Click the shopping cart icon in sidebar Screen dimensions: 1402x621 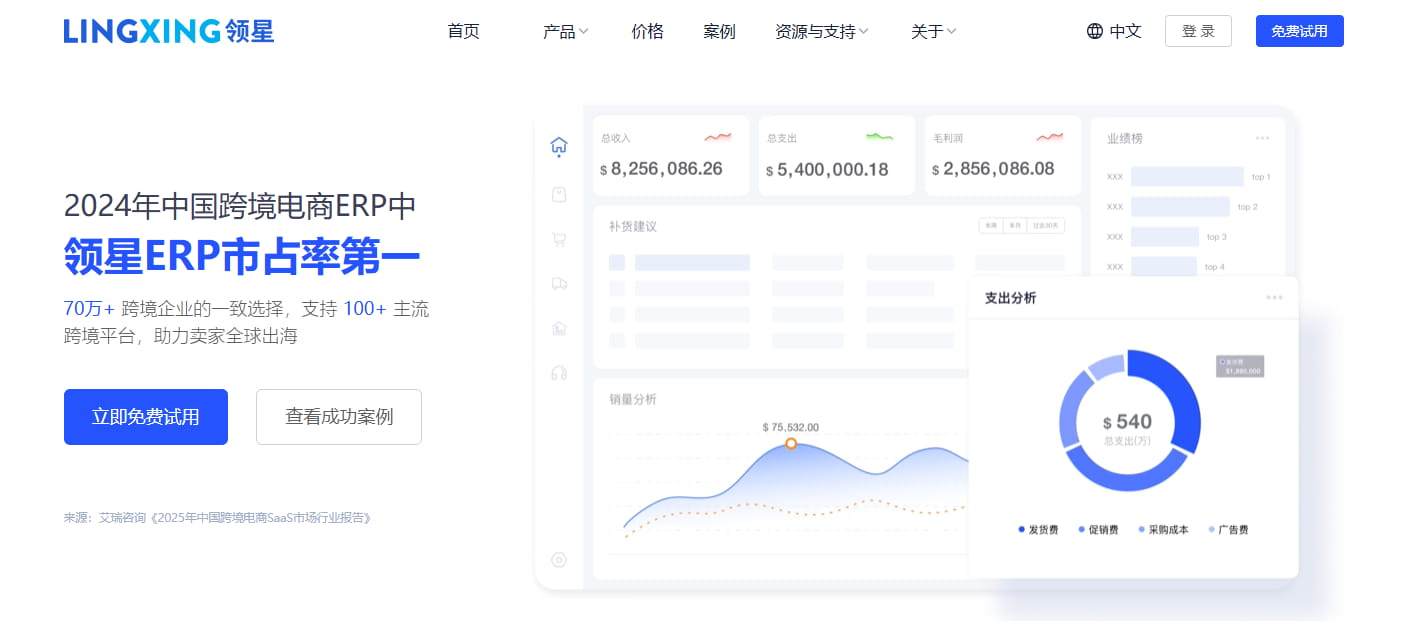(559, 239)
